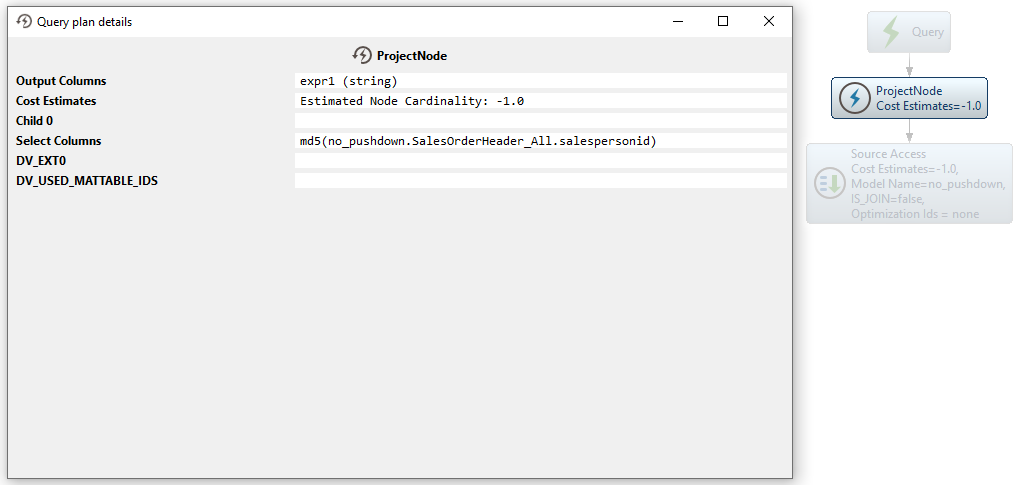
Task: Minimize the Query plan details window
Action: pyautogui.click(x=678, y=21)
